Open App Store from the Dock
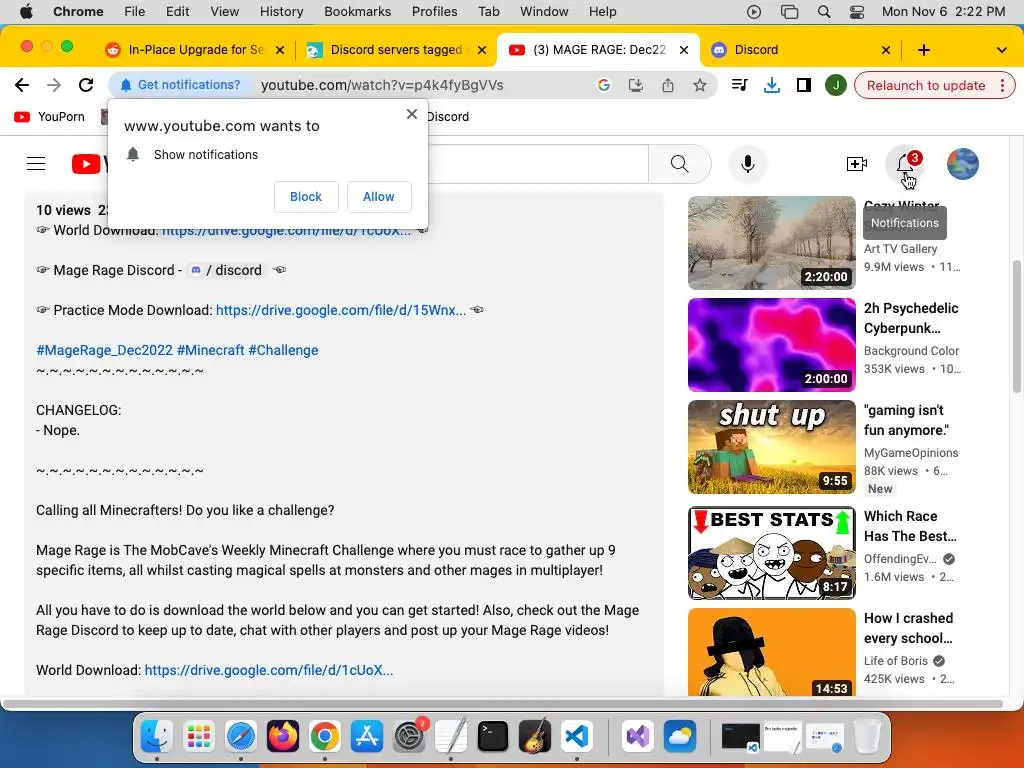1024x768 pixels. click(x=367, y=737)
